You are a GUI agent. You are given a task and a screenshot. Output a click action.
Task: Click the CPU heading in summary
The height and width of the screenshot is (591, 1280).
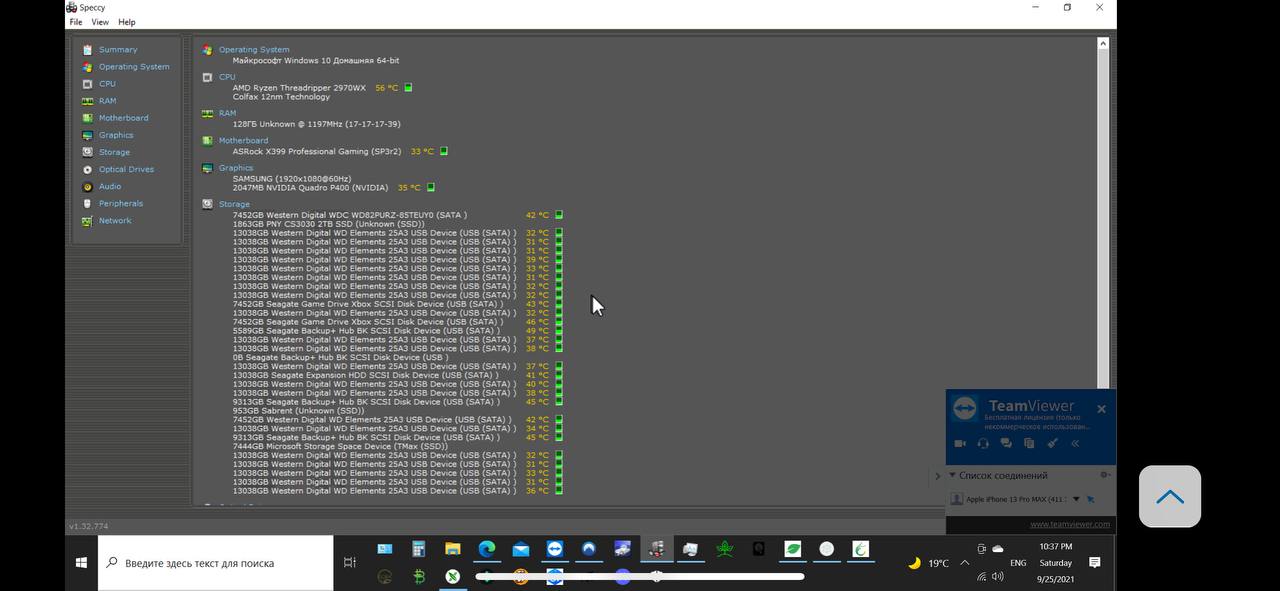tap(227, 76)
